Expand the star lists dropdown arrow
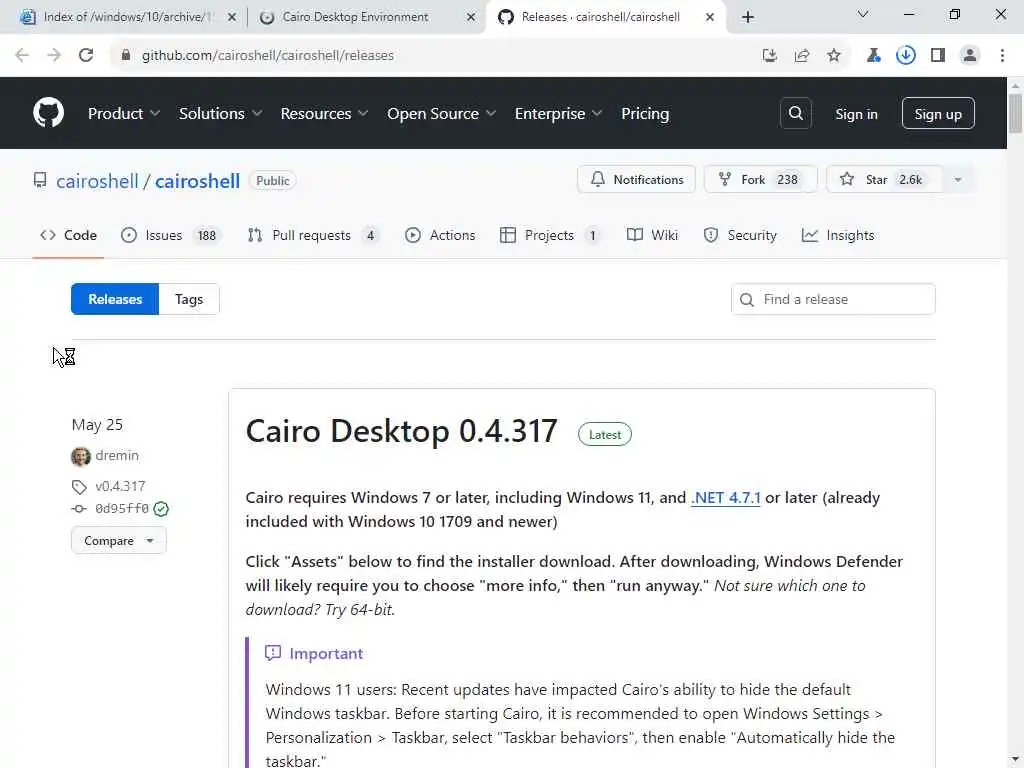 (958, 180)
